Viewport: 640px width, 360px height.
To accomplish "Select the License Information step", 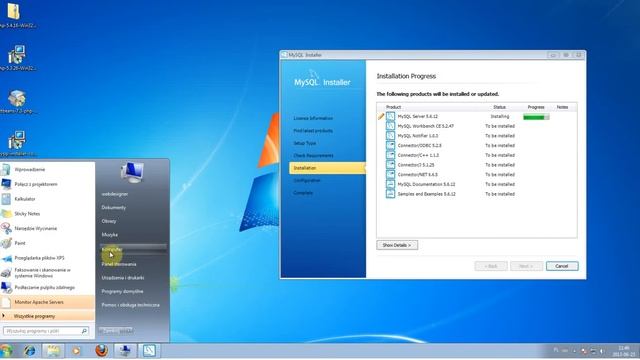I will (313, 118).
